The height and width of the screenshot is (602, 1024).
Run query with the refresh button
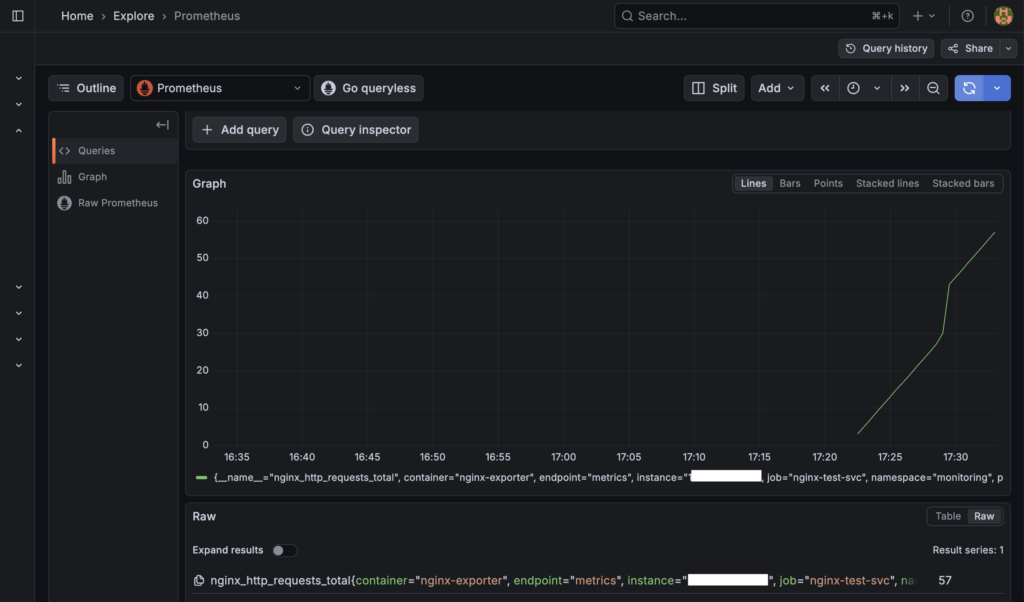click(x=969, y=88)
